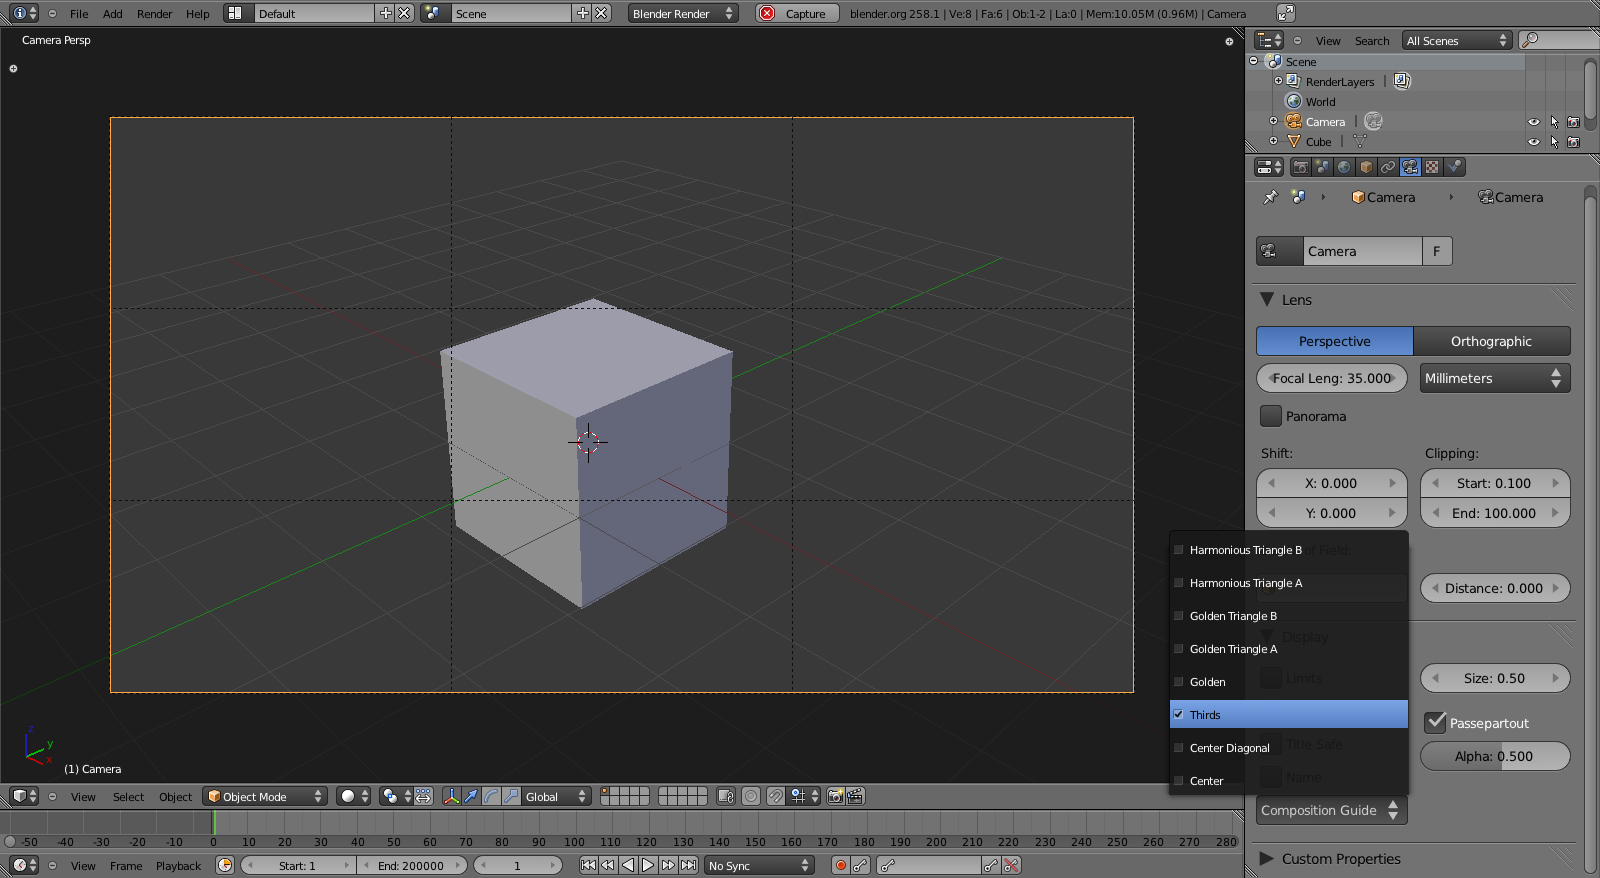Check the Golden composition guide

coord(1289,682)
